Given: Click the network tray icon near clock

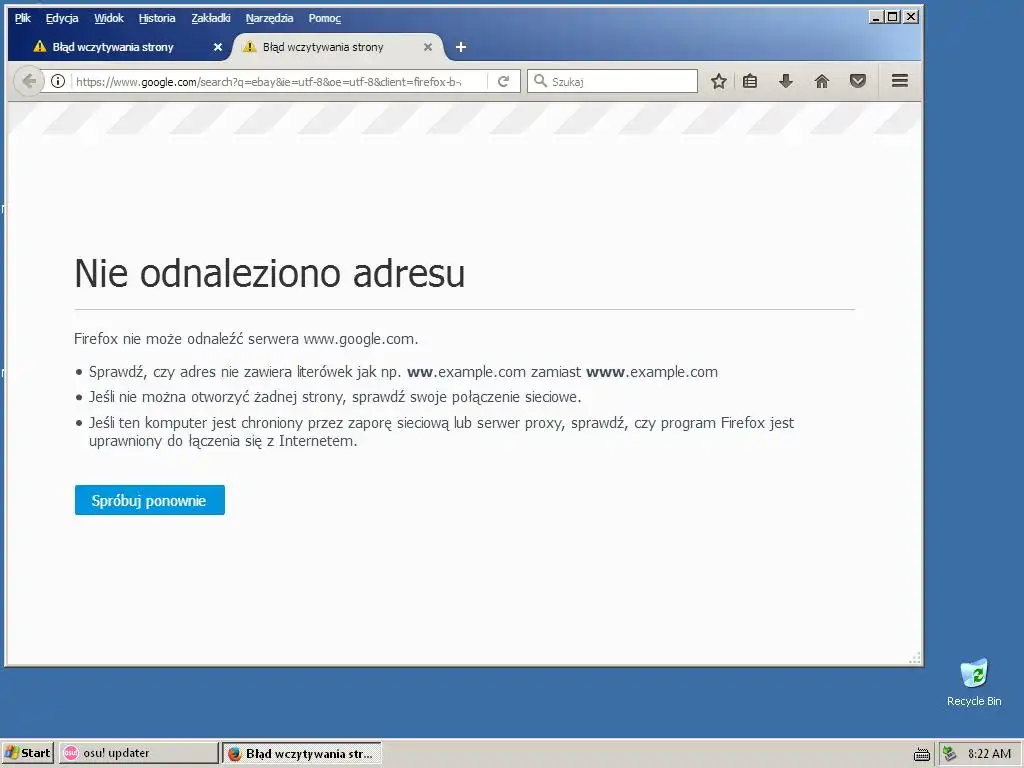Looking at the screenshot, I should click(x=950, y=754).
